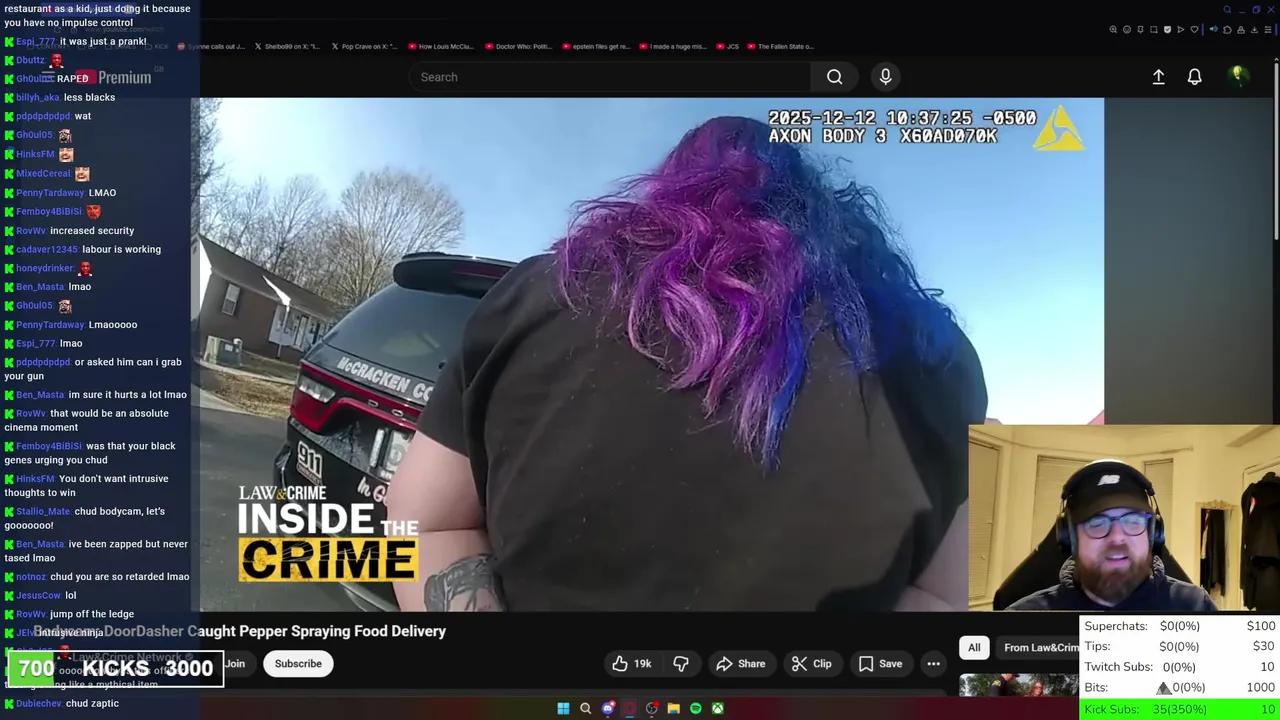1280x720 pixels.
Task: Click the 'Kick Subs:' goal row
Action: point(1180,710)
